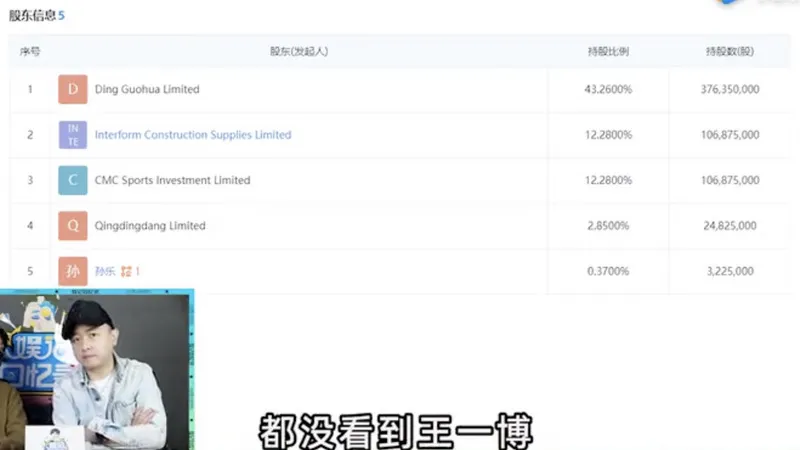
Task: Click the 12.2800% cell in CMC Sports row
Action: point(608,180)
